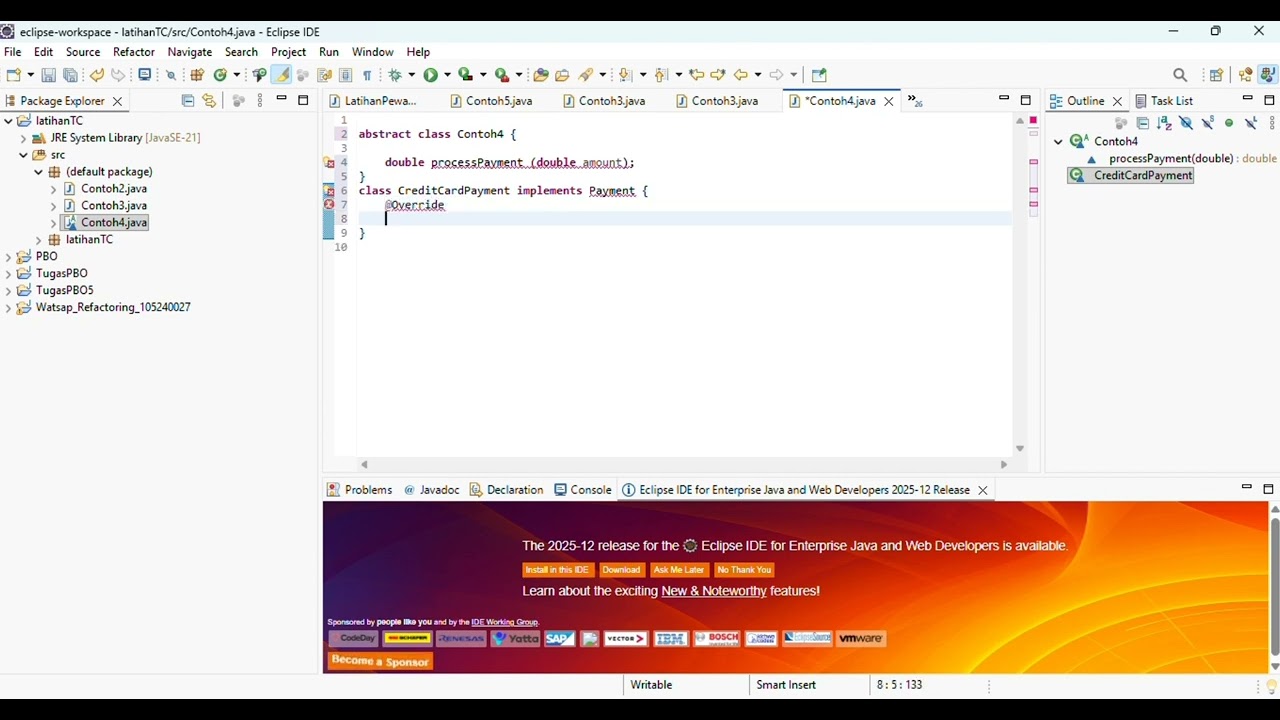This screenshot has width=1280, height=720.
Task: Open the Window menu
Action: pos(372,52)
